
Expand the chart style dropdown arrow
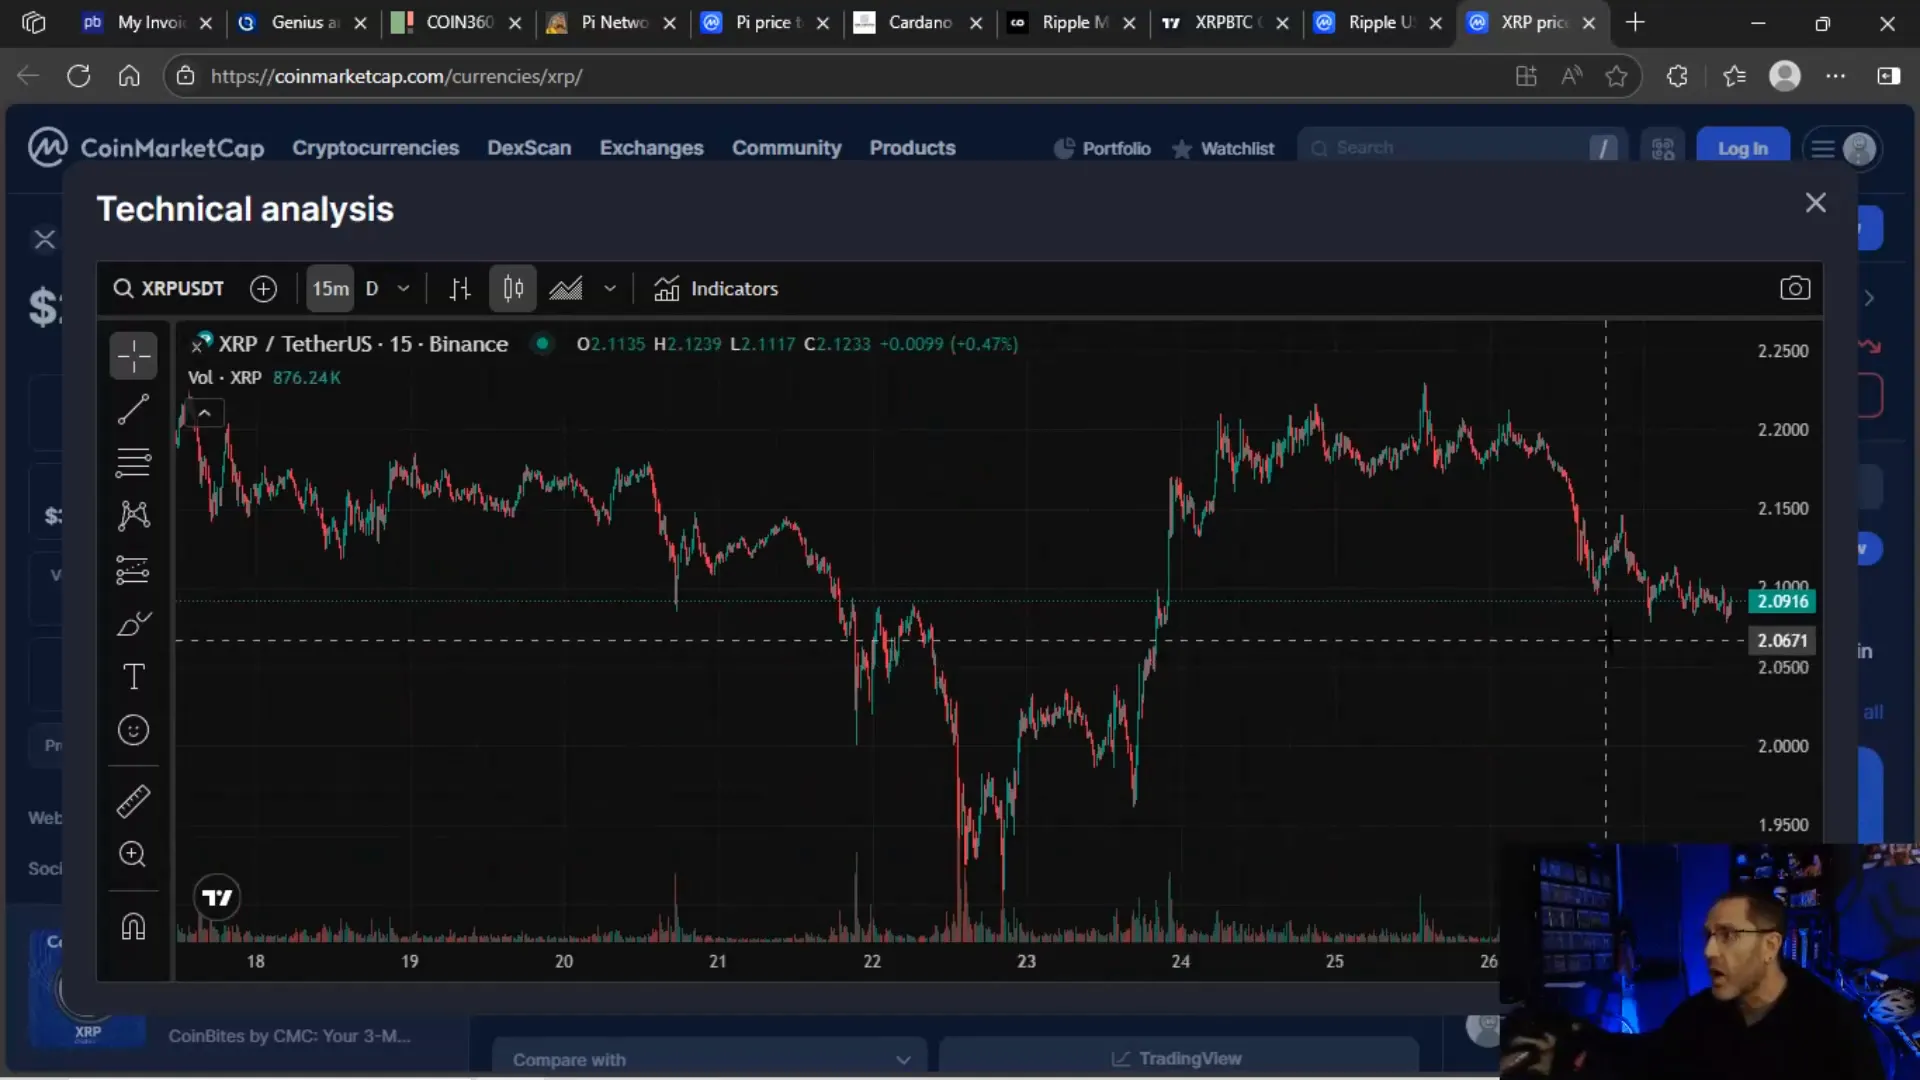pos(610,289)
